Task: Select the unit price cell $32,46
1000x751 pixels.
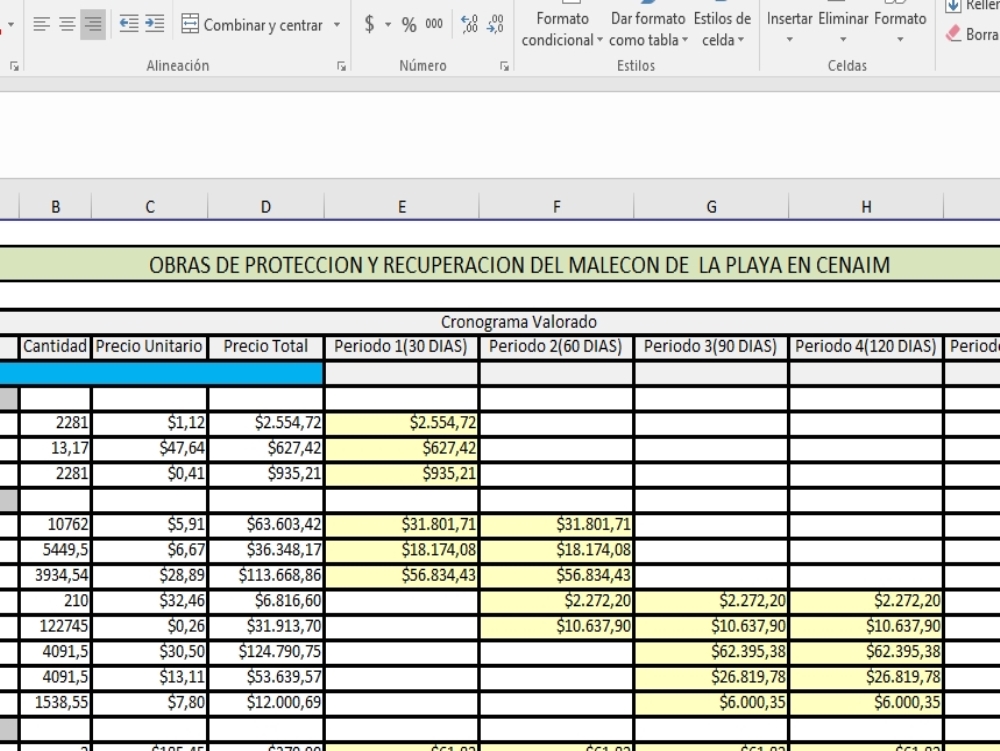Action: 149,601
